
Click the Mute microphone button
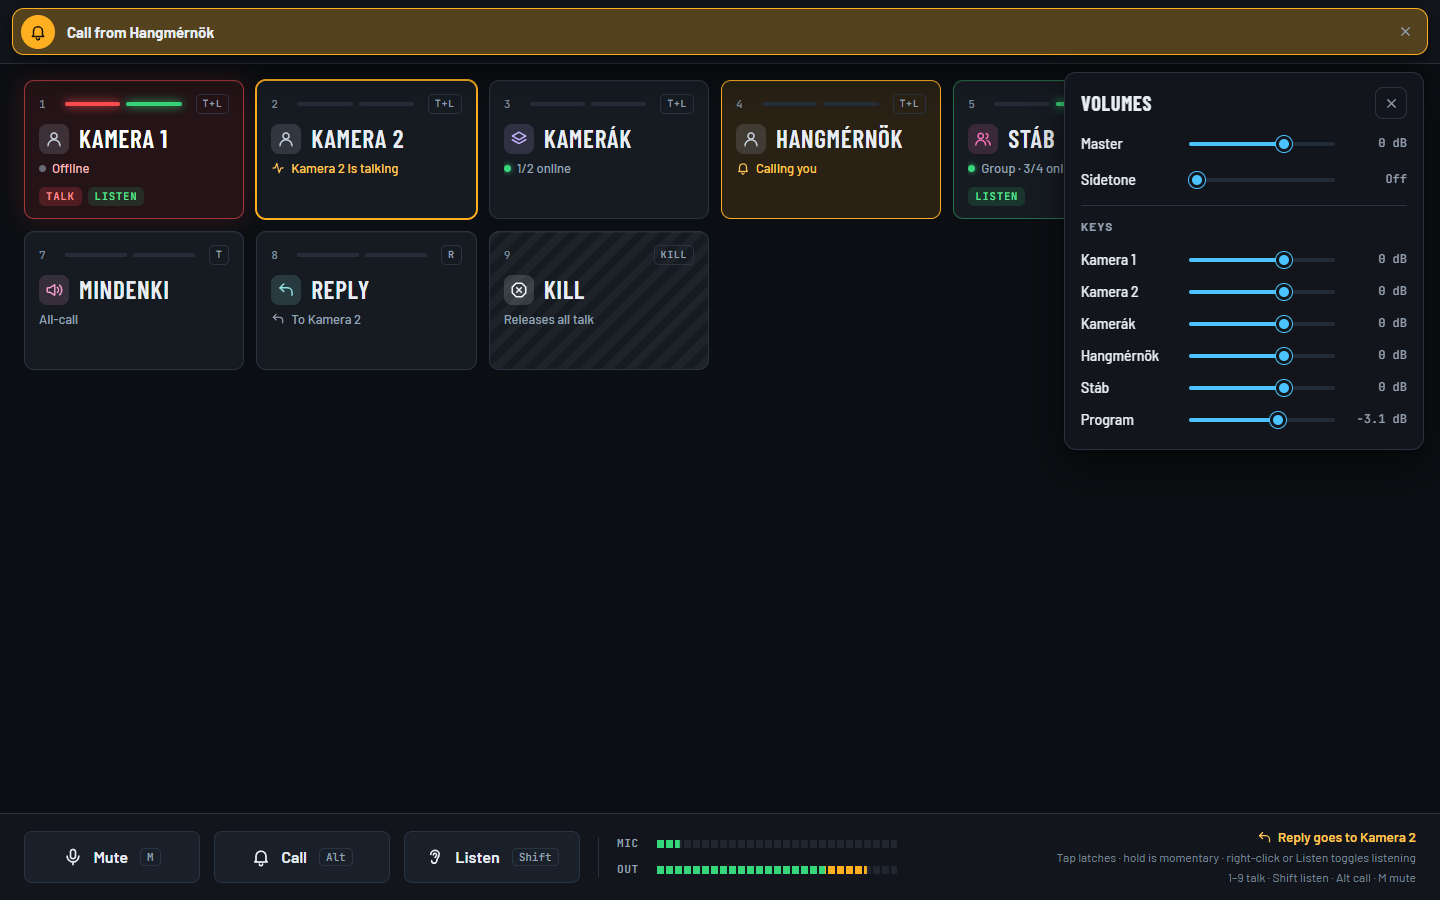pyautogui.click(x=112, y=857)
